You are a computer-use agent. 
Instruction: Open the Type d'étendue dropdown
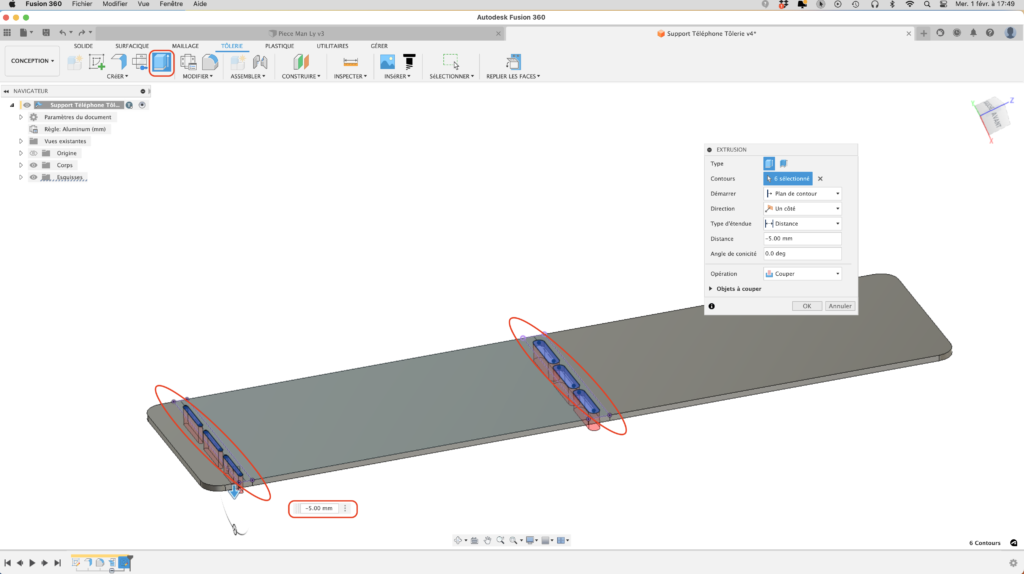pyautogui.click(x=802, y=223)
